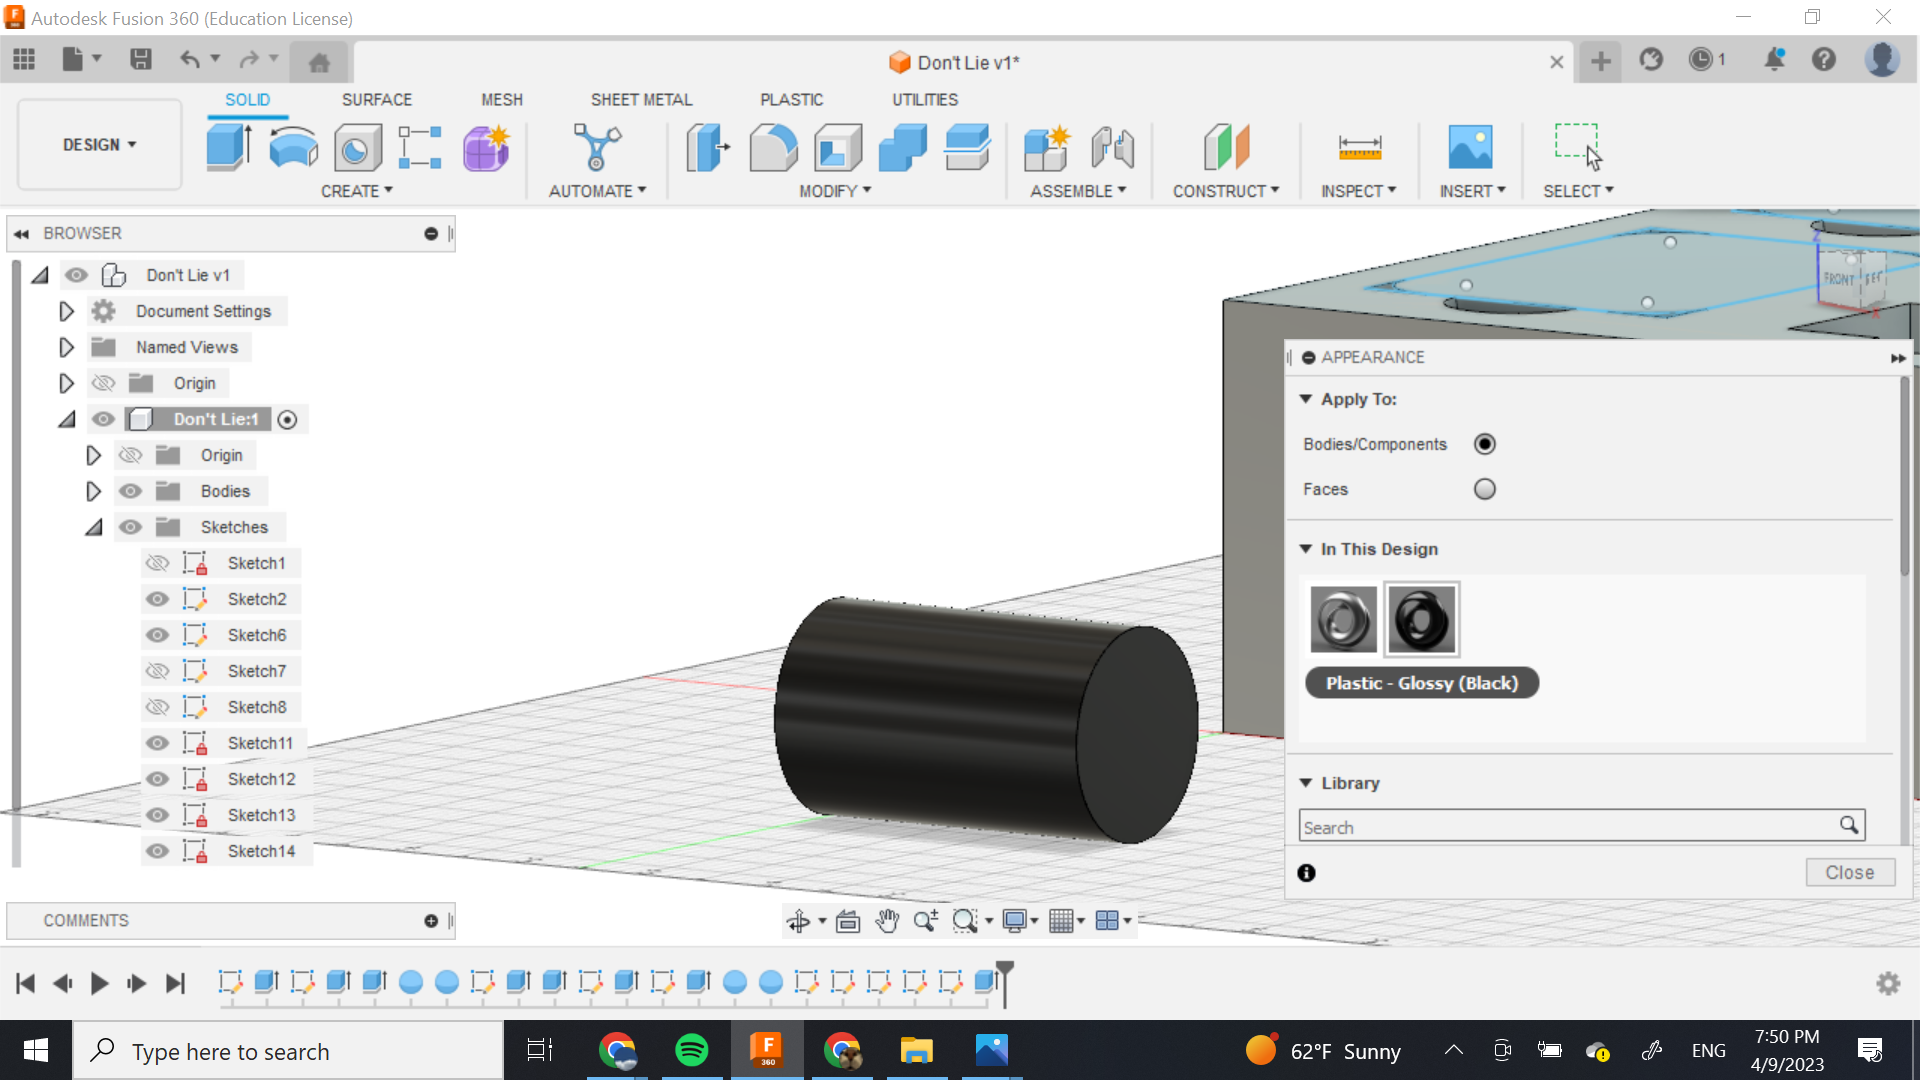Select the Extrude tool icon
The image size is (1920, 1080).
tap(228, 148)
